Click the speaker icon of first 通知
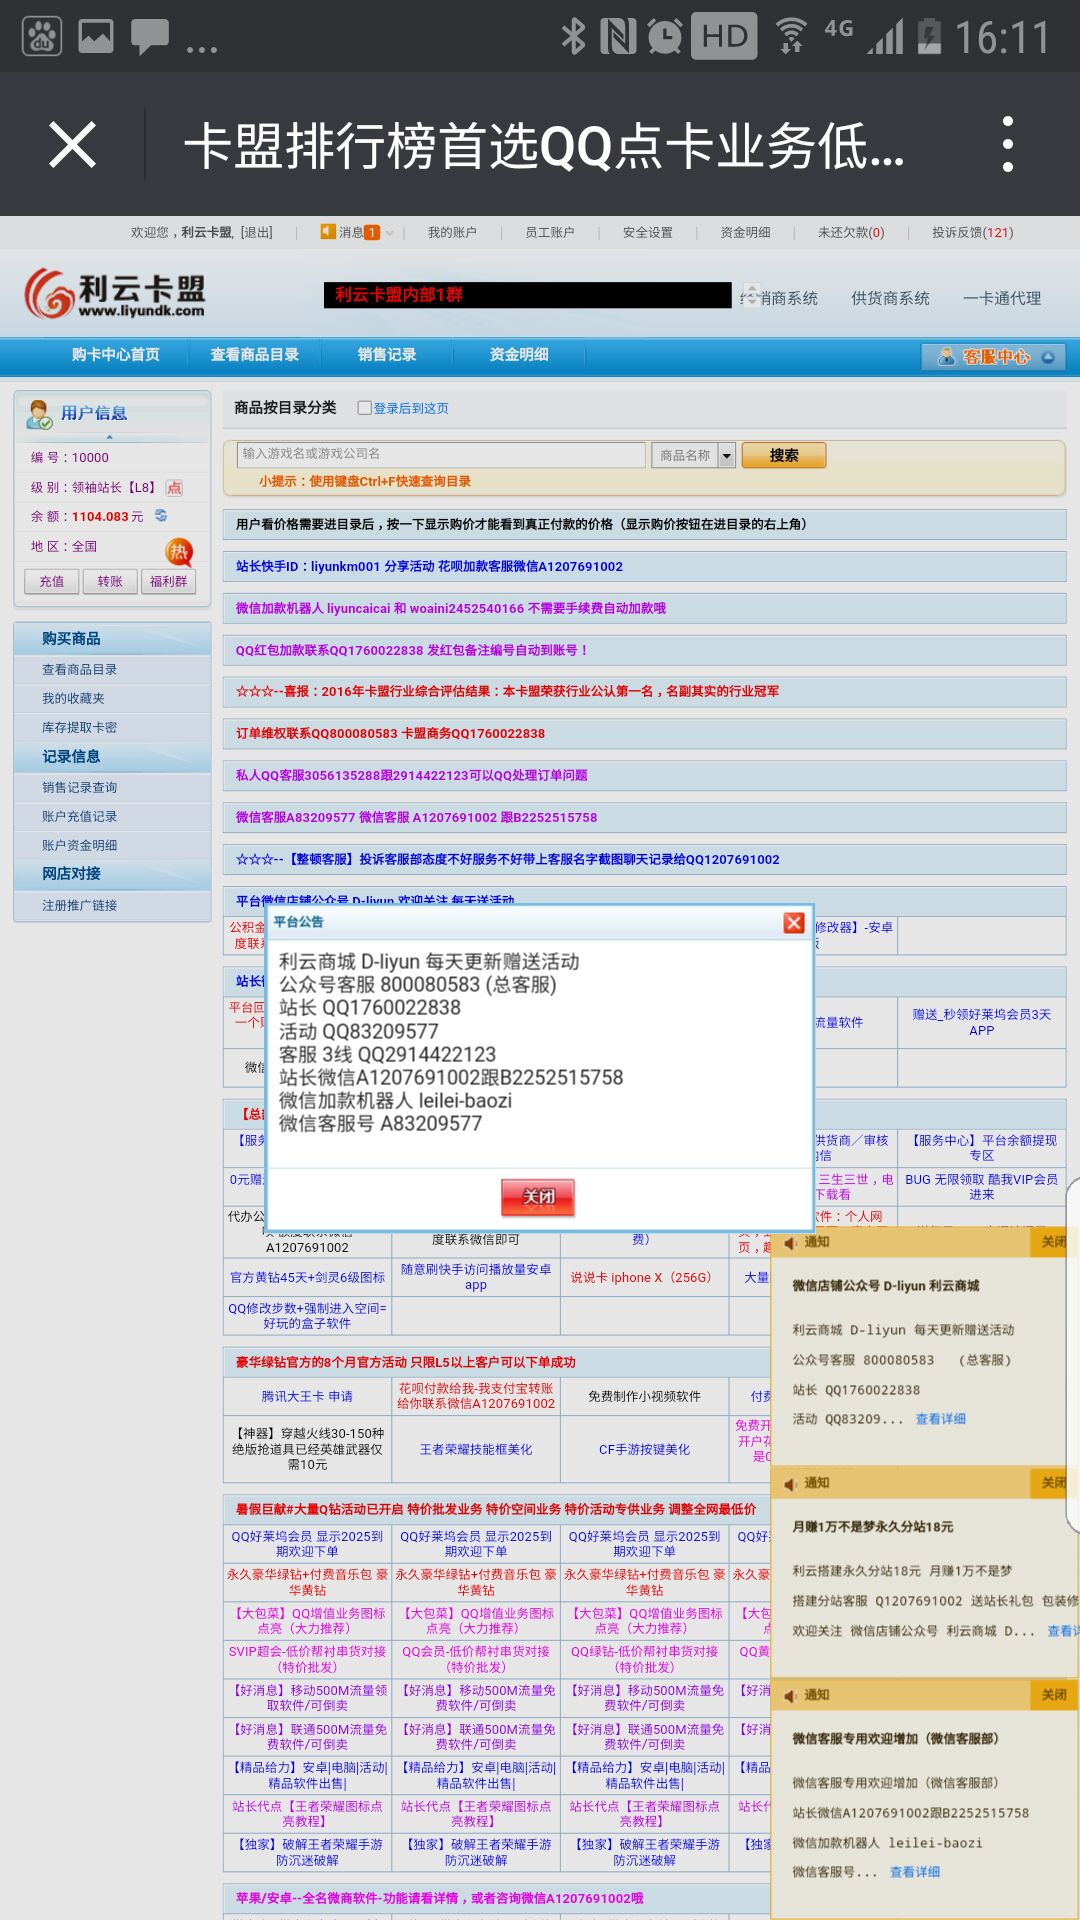 point(790,1242)
